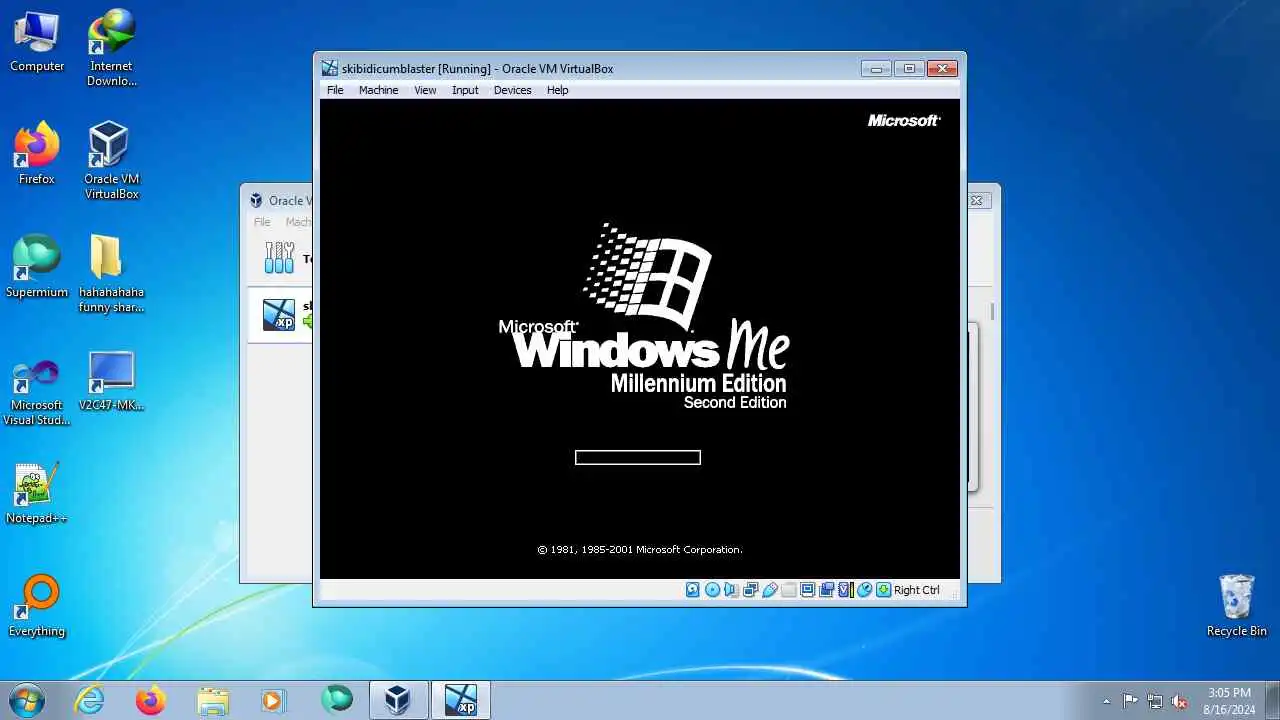Click the Show desktop button on the taskbar
The image size is (1280, 720).
click(x=1272, y=700)
